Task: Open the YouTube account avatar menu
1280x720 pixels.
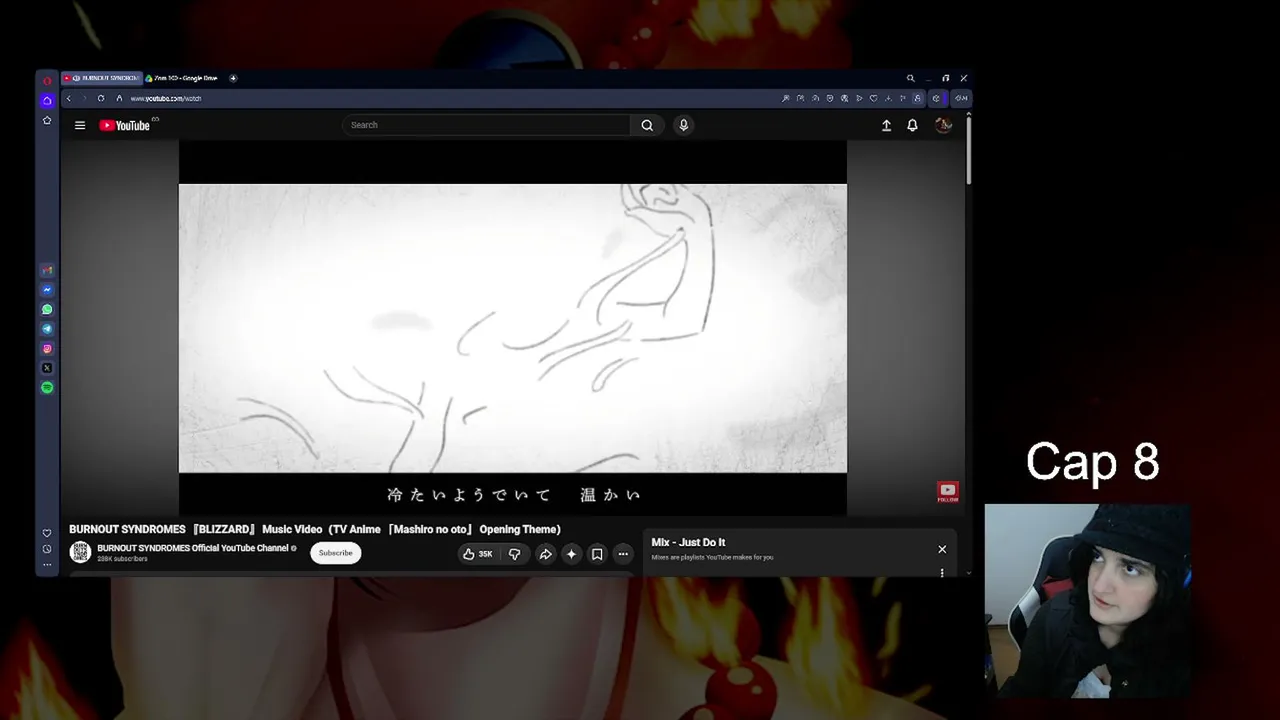Action: [943, 125]
